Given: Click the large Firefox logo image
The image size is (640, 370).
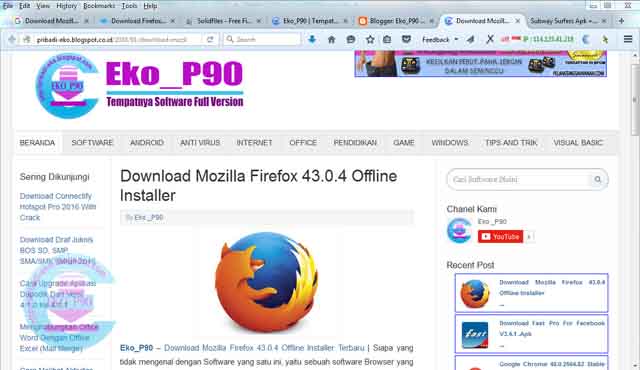Looking at the screenshot, I should (x=267, y=282).
